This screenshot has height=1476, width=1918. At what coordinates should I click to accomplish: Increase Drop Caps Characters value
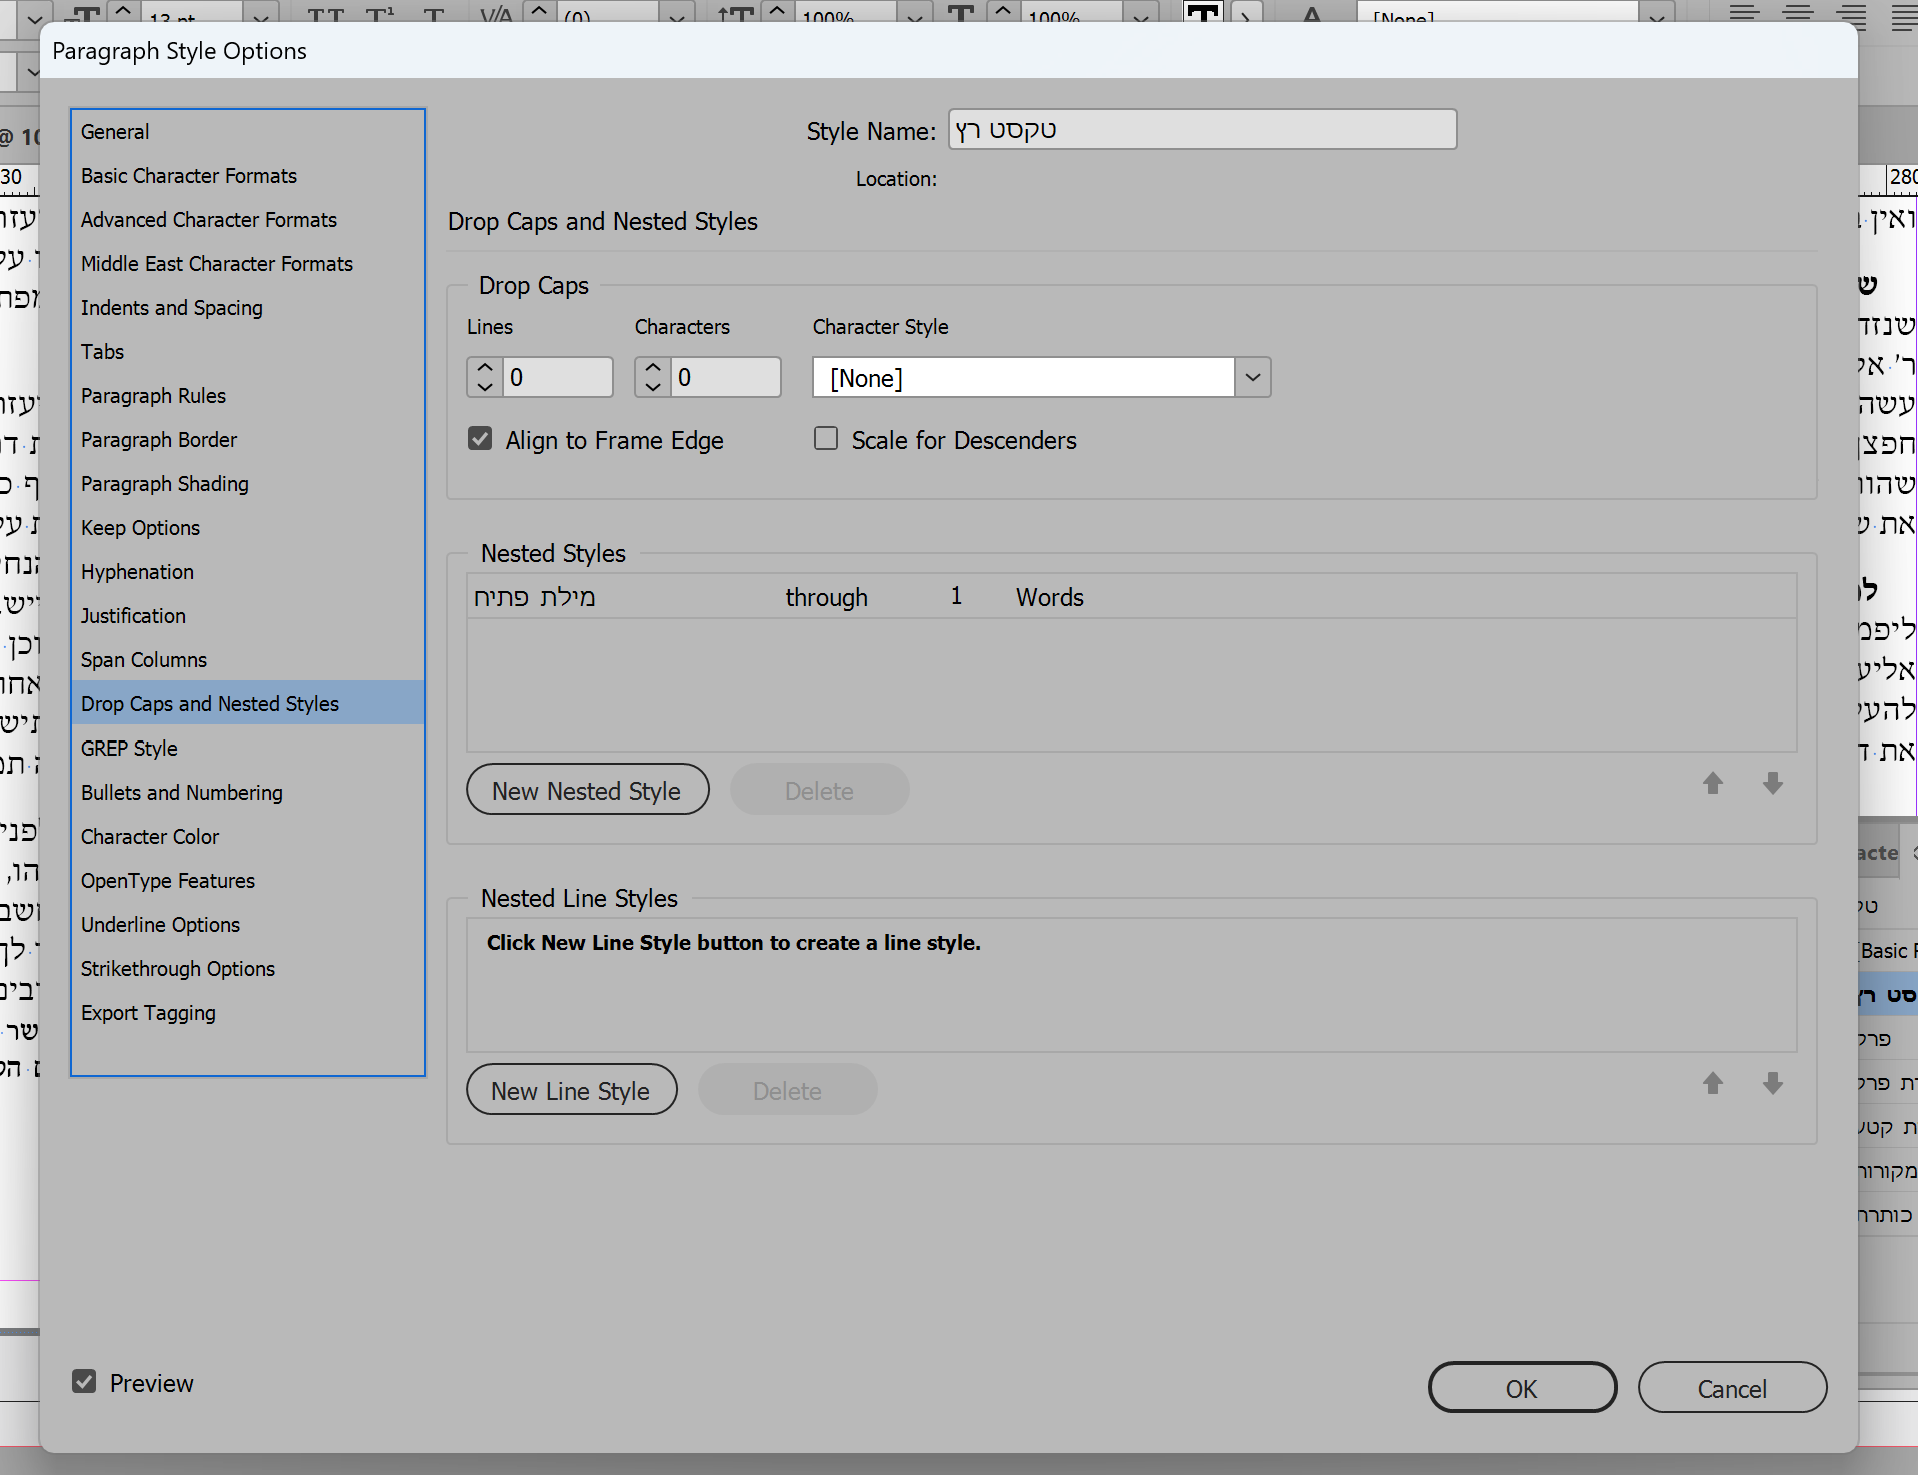coord(653,367)
